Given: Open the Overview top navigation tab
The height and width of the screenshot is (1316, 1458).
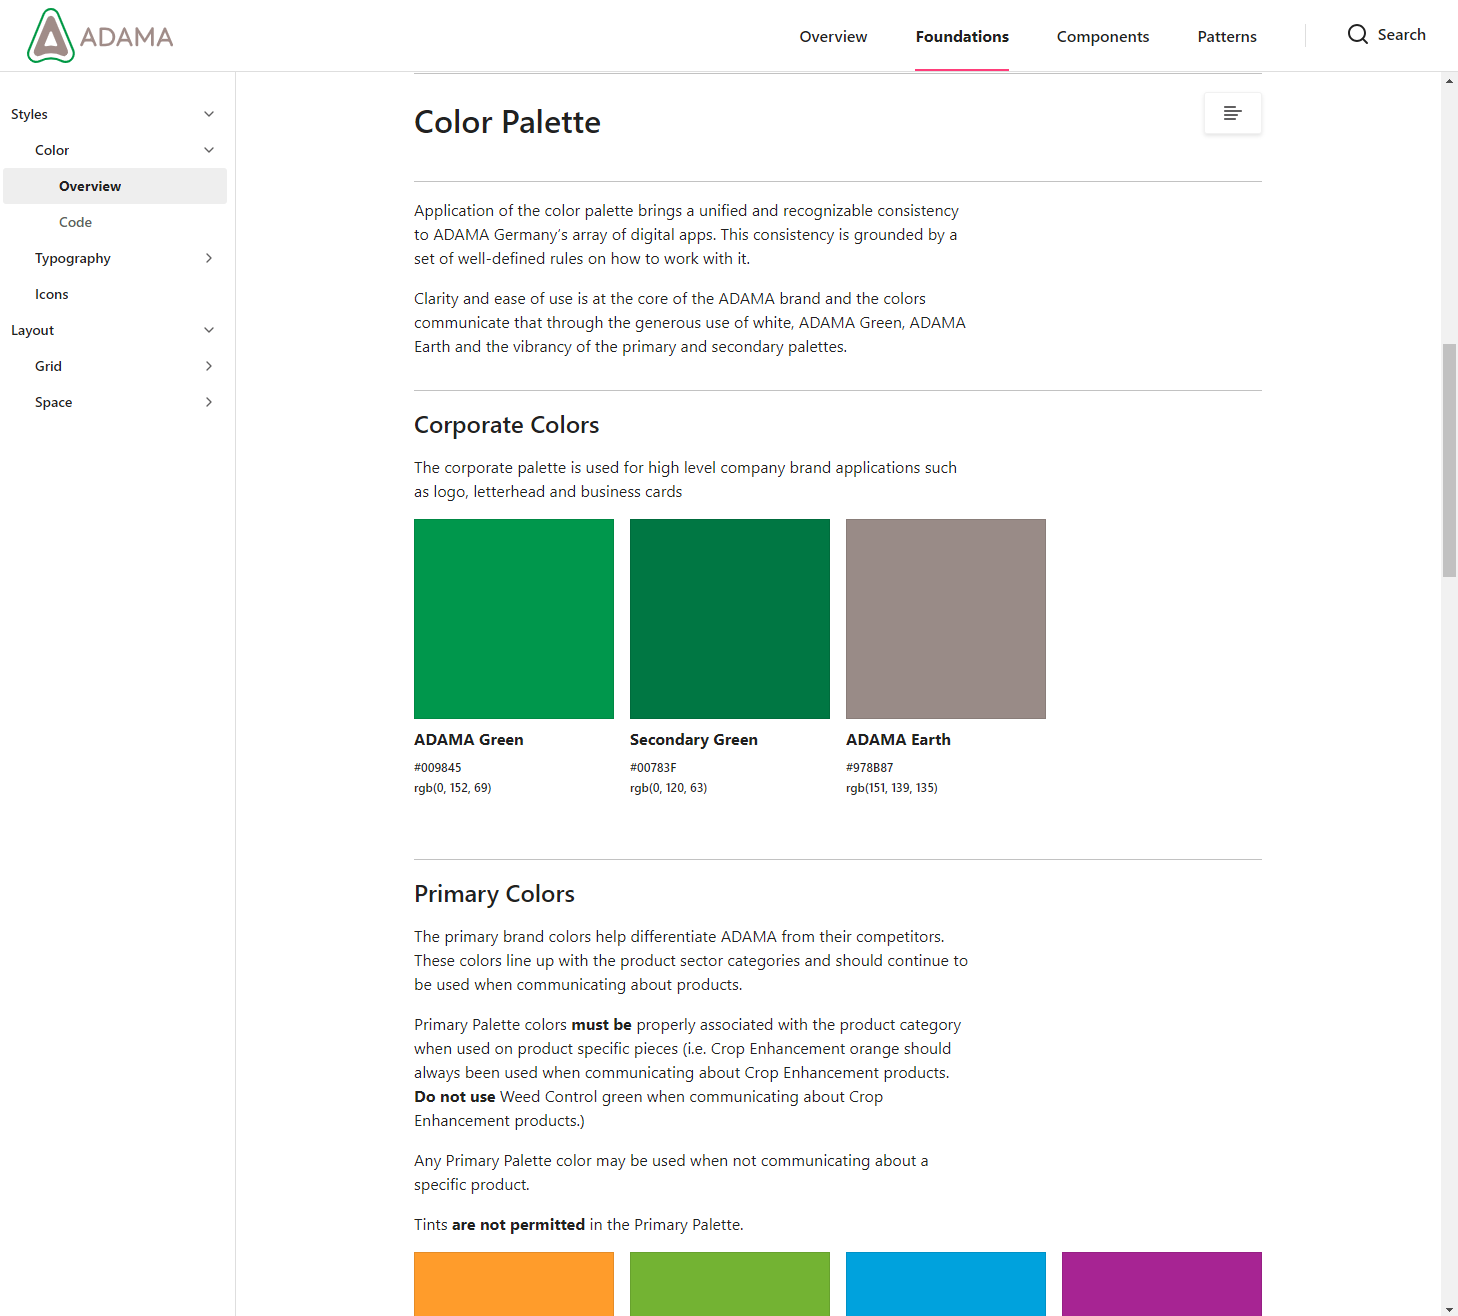Looking at the screenshot, I should 833,37.
